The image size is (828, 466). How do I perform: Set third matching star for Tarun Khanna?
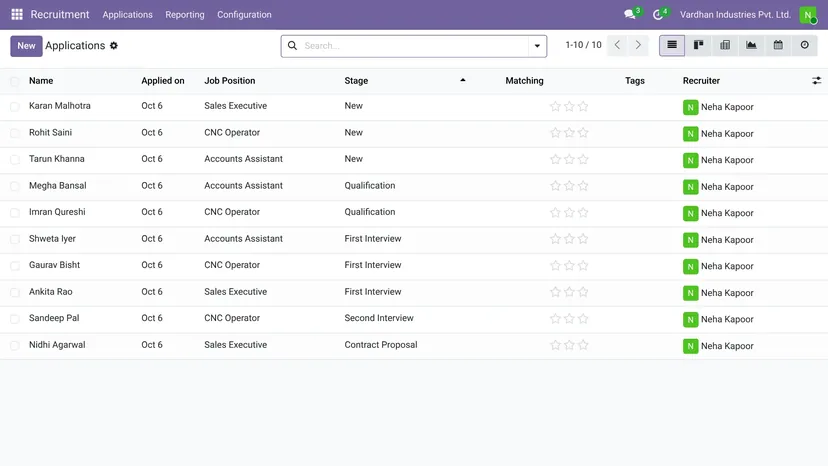click(x=583, y=159)
